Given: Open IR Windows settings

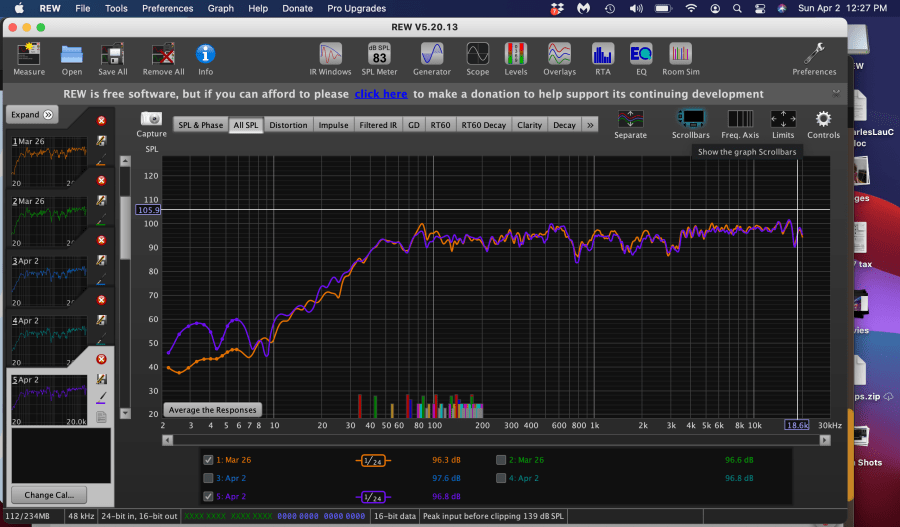Looking at the screenshot, I should (x=330, y=59).
